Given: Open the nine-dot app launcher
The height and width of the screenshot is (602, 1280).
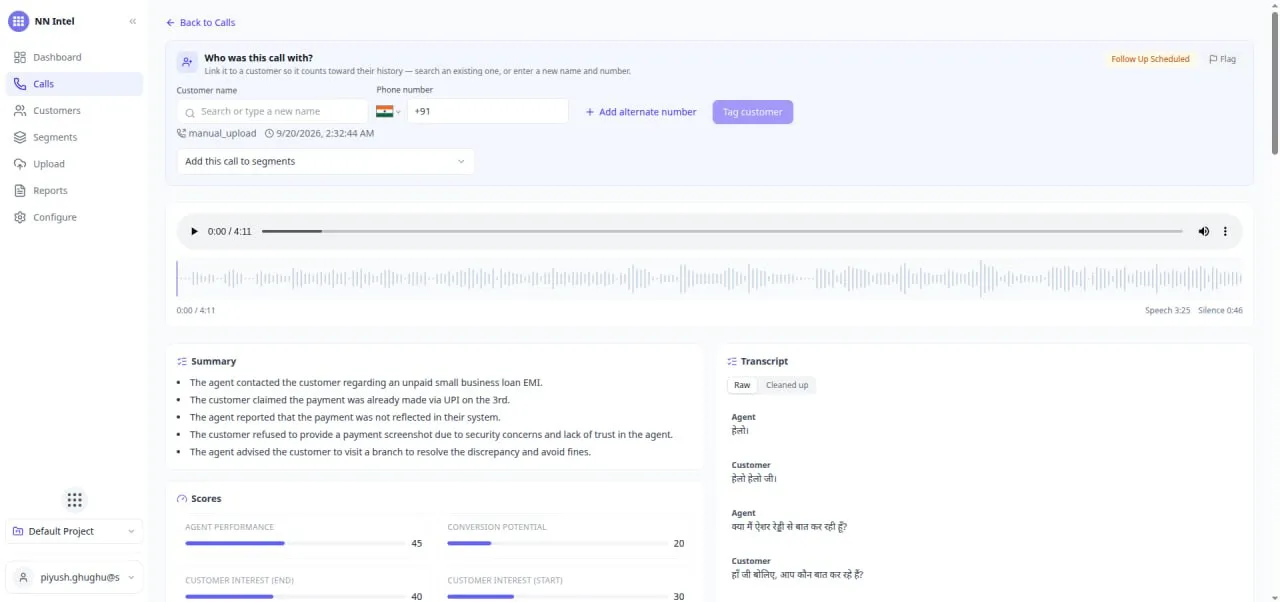Looking at the screenshot, I should pyautogui.click(x=74, y=500).
